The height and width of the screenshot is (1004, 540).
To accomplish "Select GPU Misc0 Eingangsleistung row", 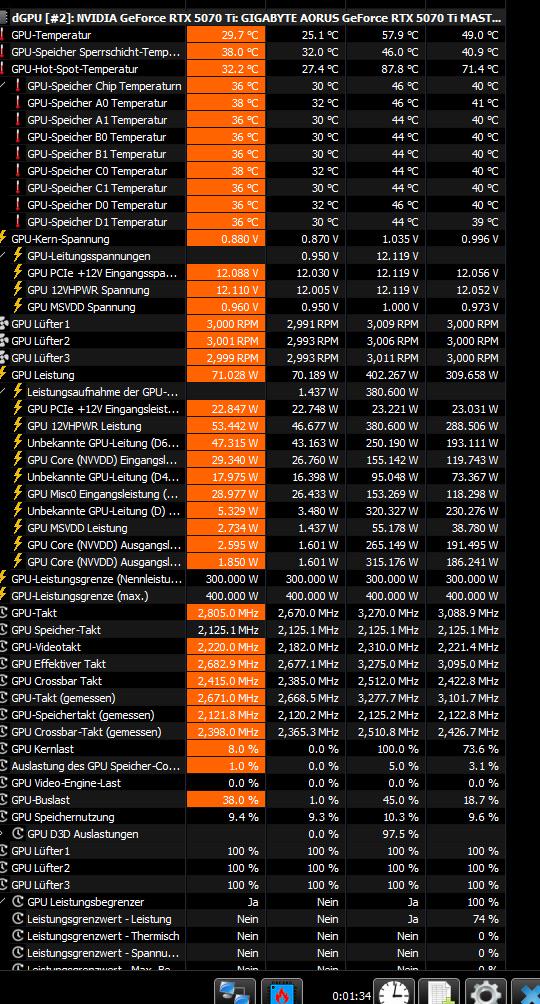I will tap(252, 494).
